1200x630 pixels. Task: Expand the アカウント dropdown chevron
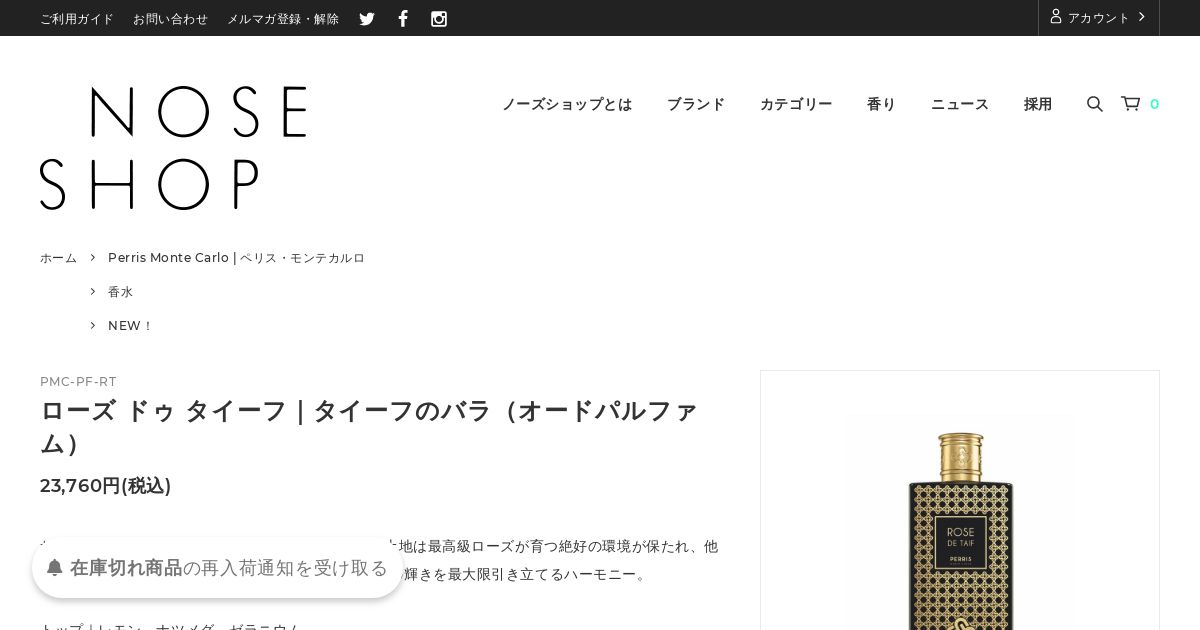coord(1141,17)
